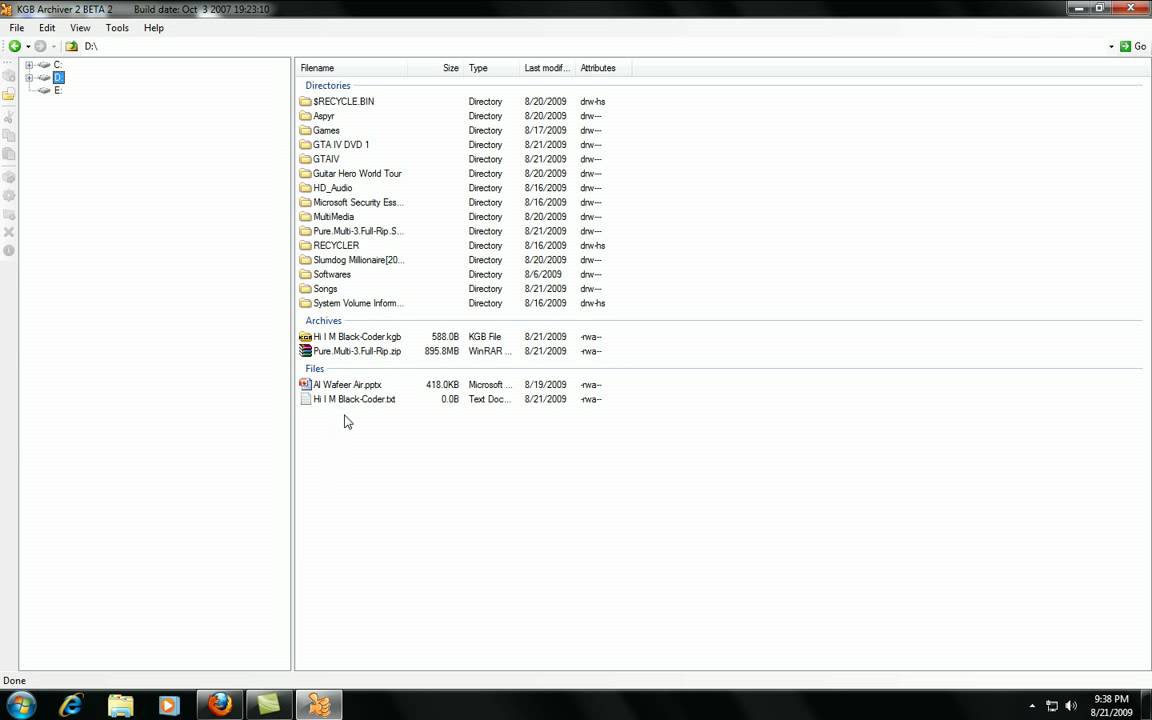Sort by the Type column header

point(492,68)
